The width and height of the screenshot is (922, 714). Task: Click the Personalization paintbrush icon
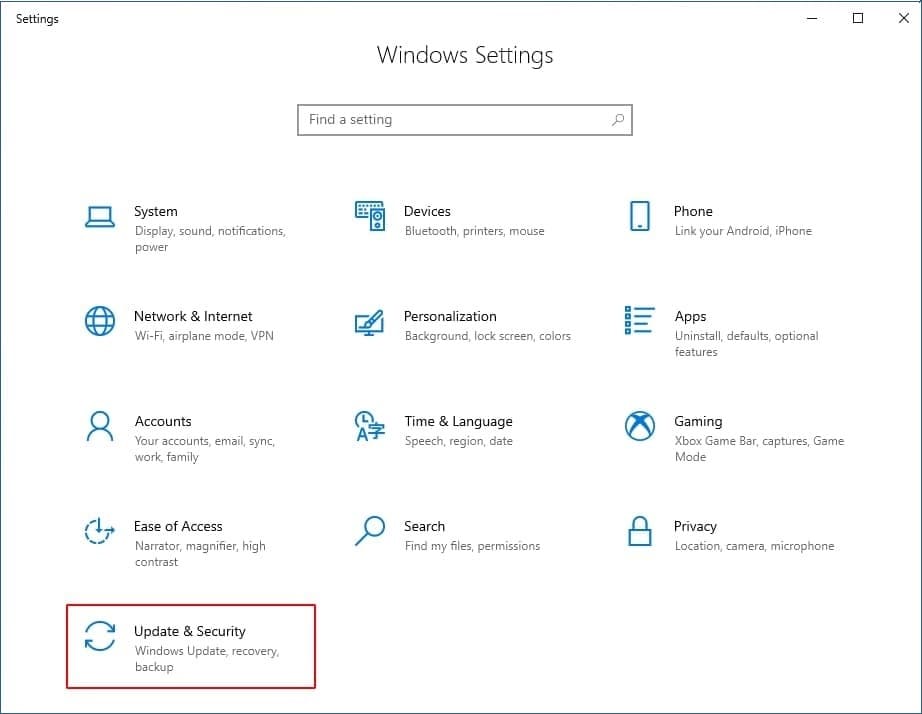370,322
